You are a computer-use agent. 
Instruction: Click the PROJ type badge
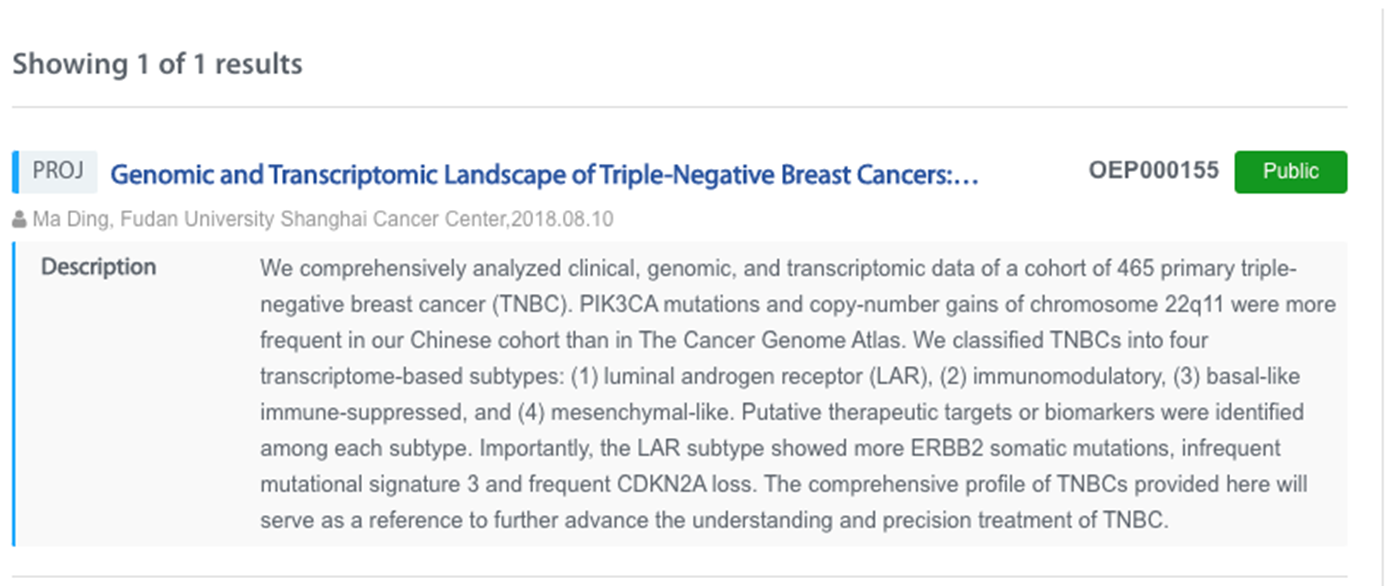(x=58, y=172)
